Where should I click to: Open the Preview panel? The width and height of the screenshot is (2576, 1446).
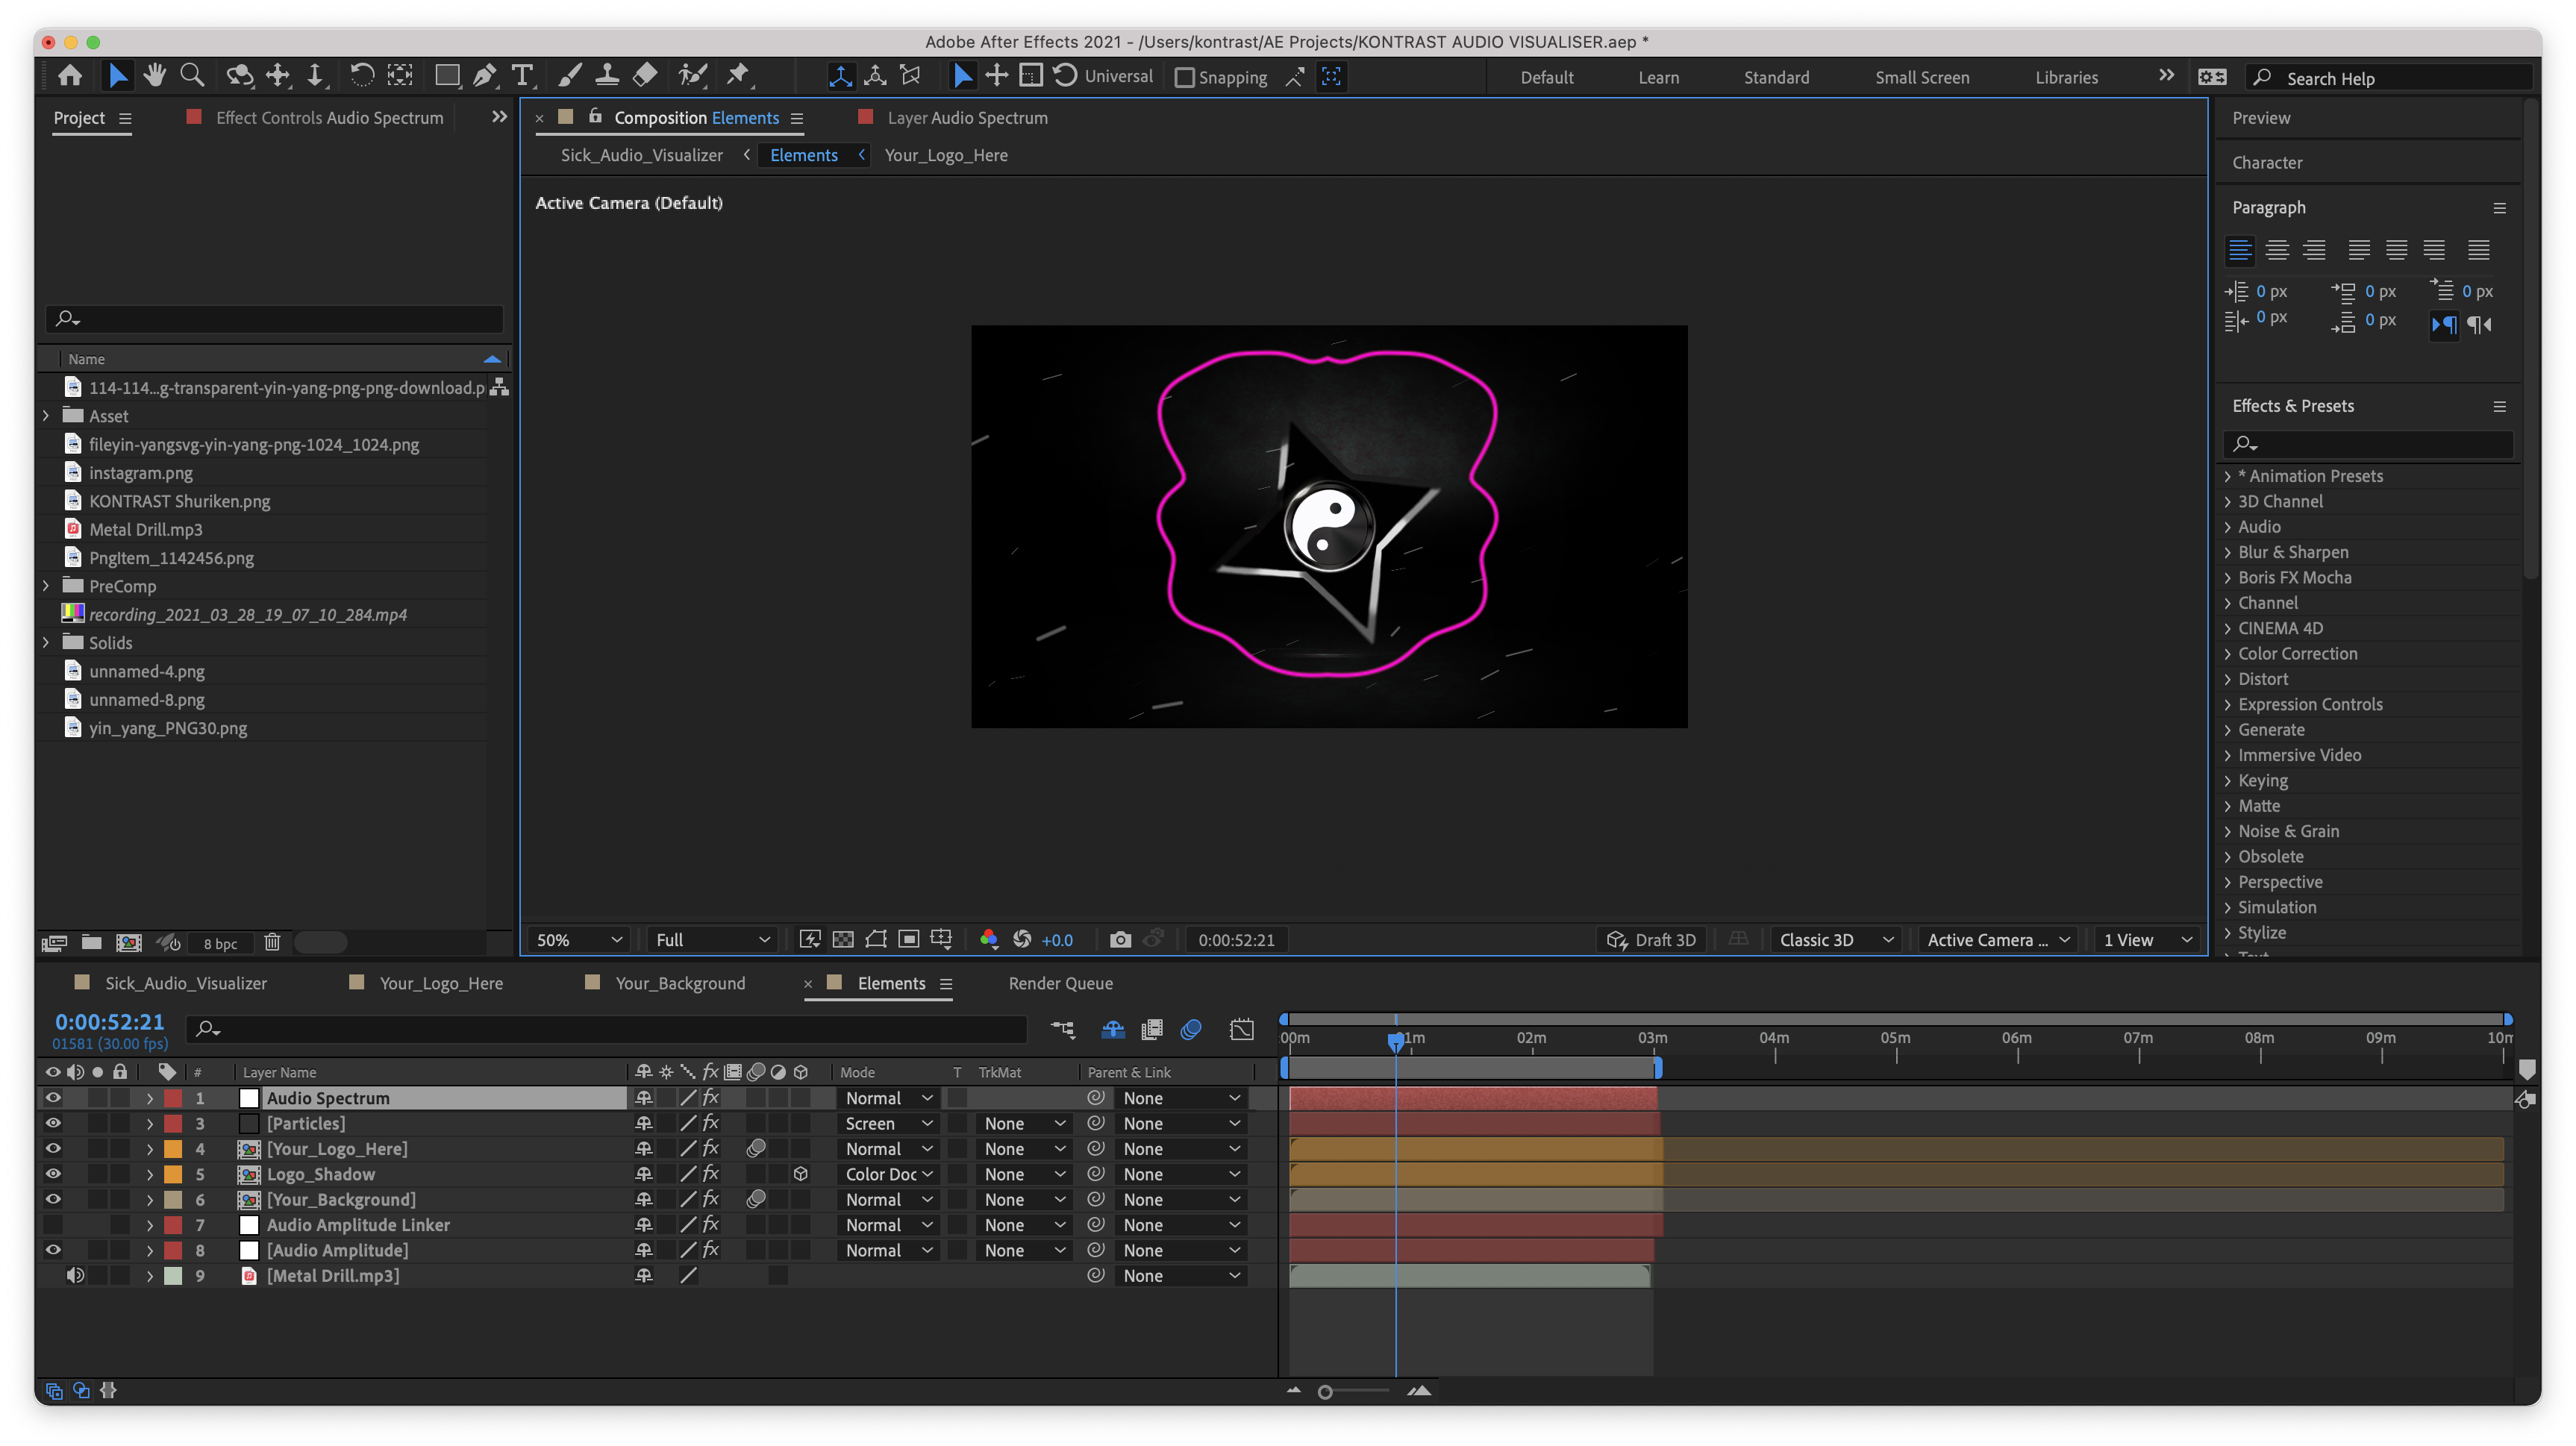coord(2261,118)
